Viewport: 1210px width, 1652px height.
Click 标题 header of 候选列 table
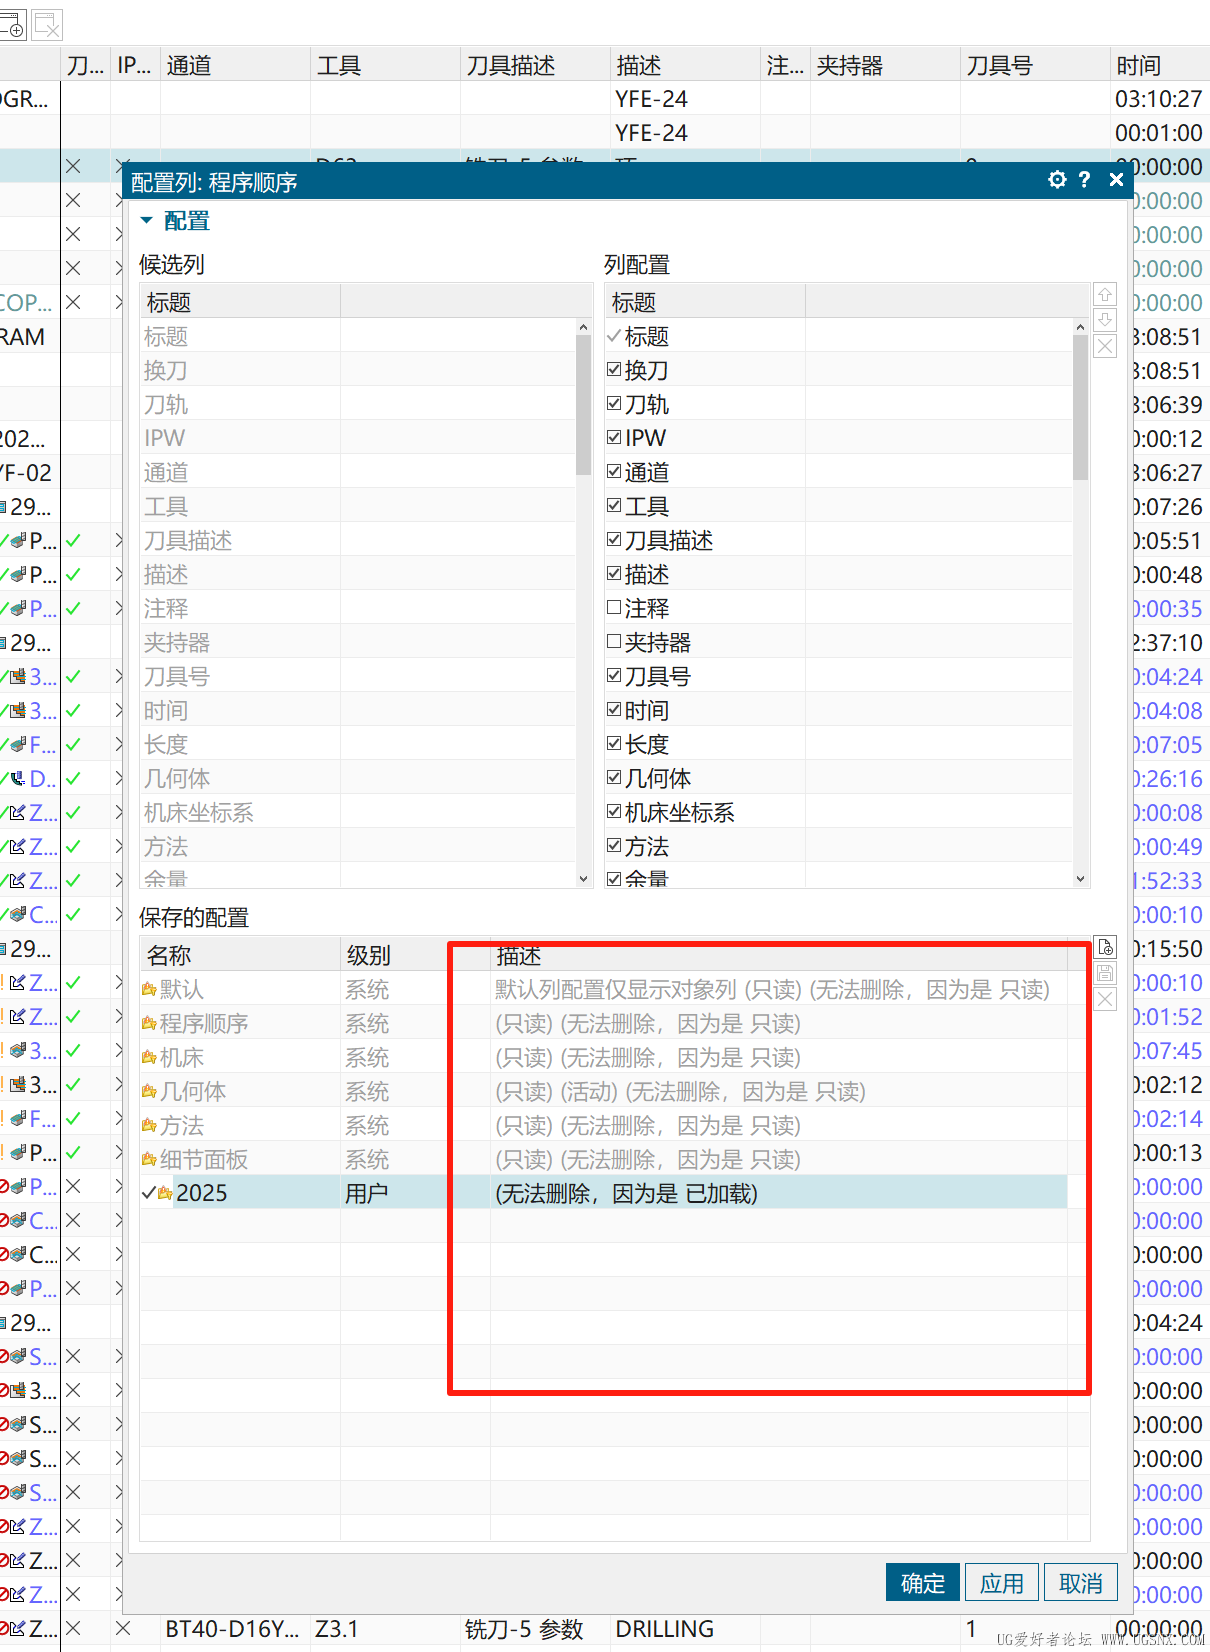click(240, 302)
